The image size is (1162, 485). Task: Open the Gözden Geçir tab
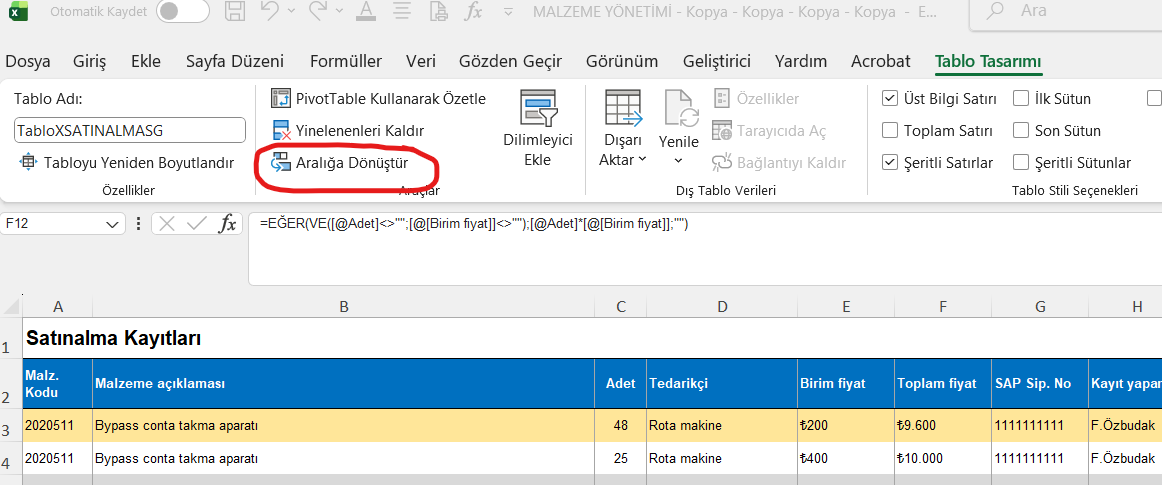[x=511, y=62]
